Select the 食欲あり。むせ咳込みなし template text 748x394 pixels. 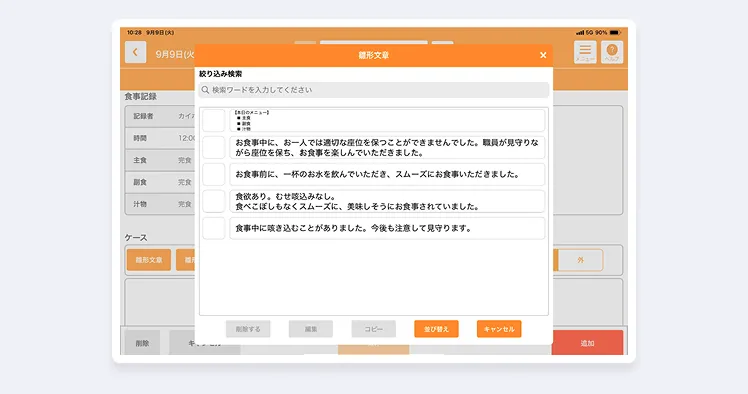[x=387, y=201]
